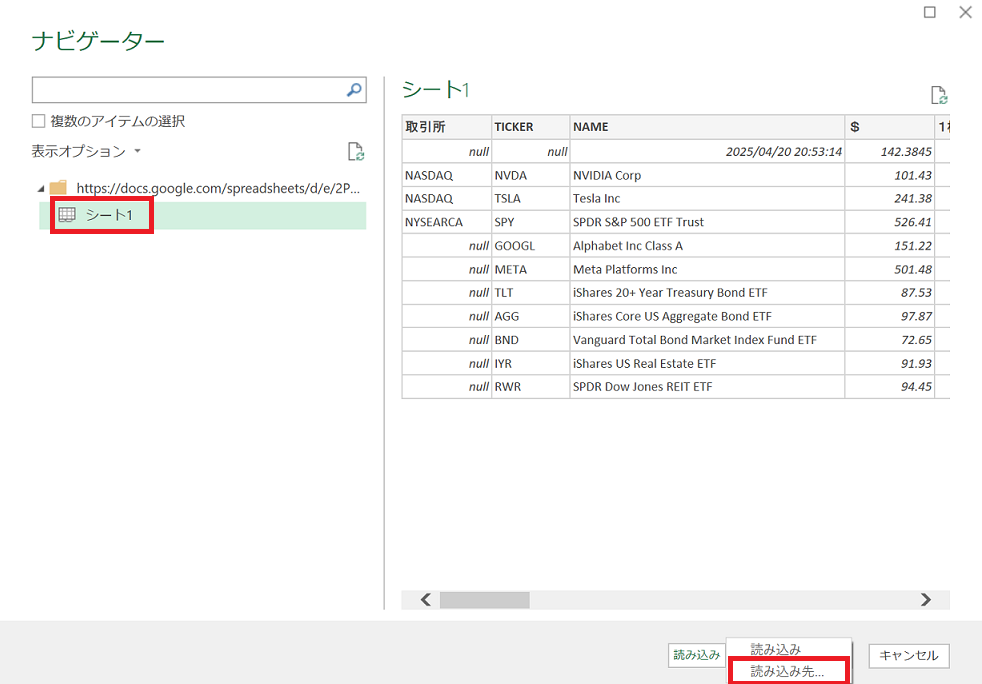Click the Vanguard Total Bond Market Index Fund ETF cell

coord(707,340)
